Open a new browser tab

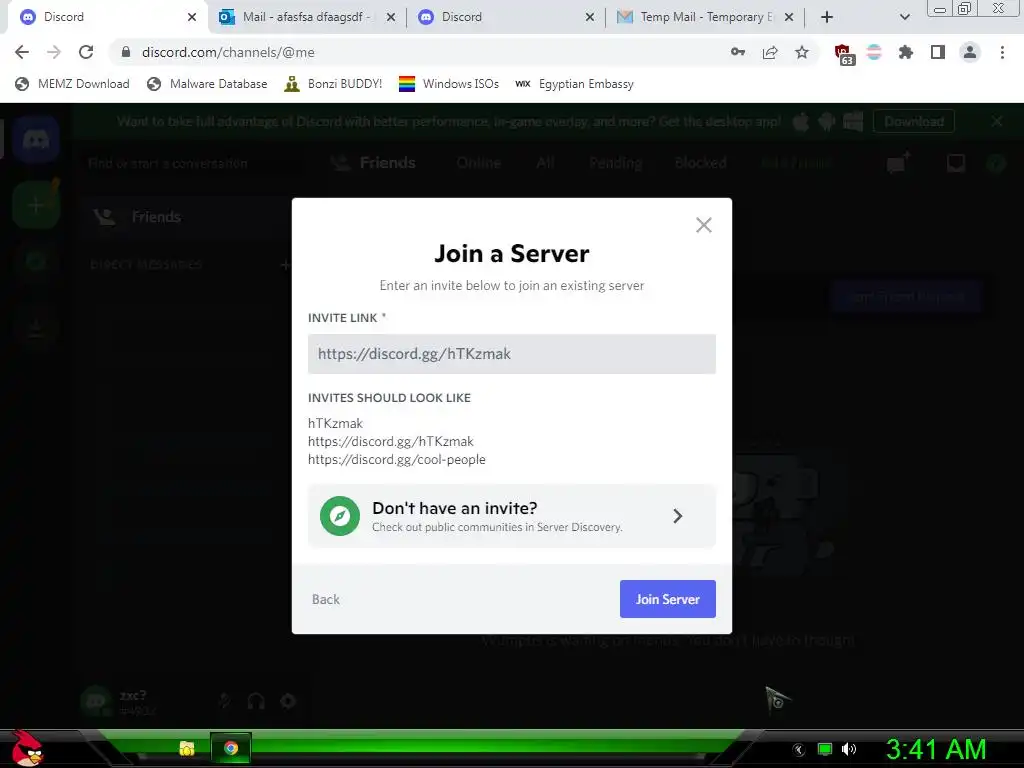pos(827,17)
